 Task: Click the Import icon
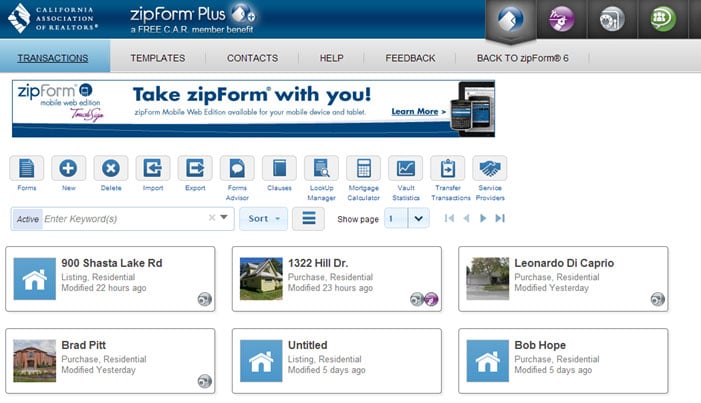tap(153, 168)
